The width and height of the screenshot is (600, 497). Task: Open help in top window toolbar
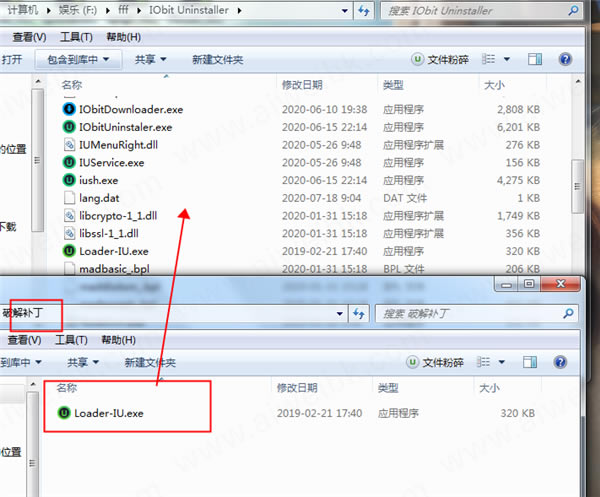565,59
